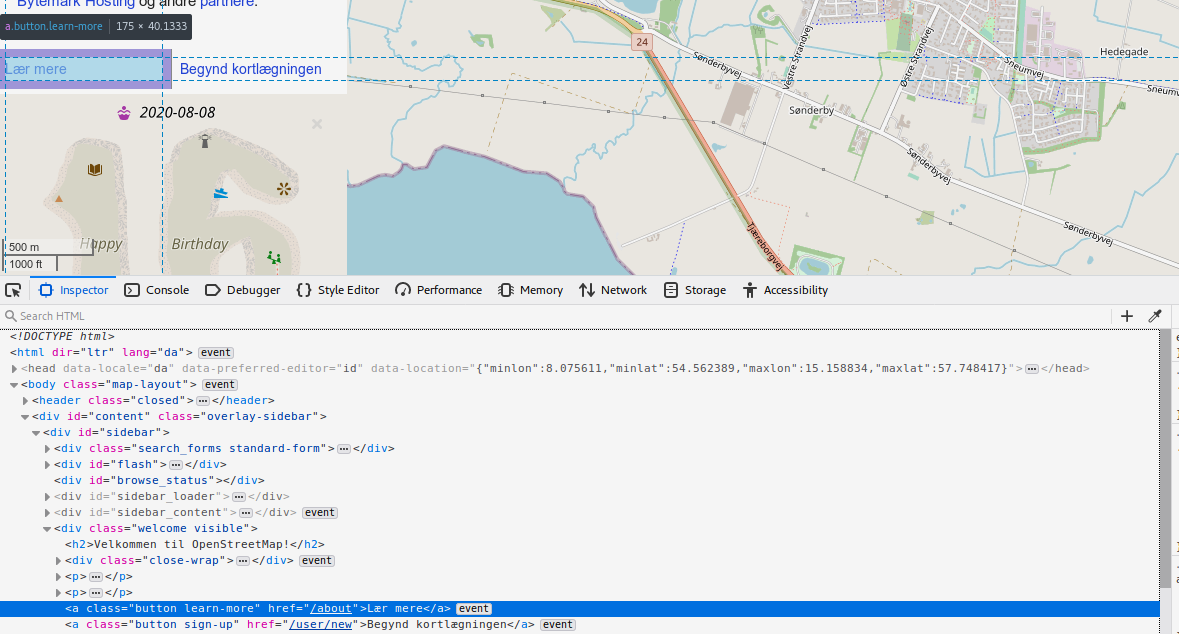Click the book icon on birthday image
The height and width of the screenshot is (634, 1179).
click(95, 170)
